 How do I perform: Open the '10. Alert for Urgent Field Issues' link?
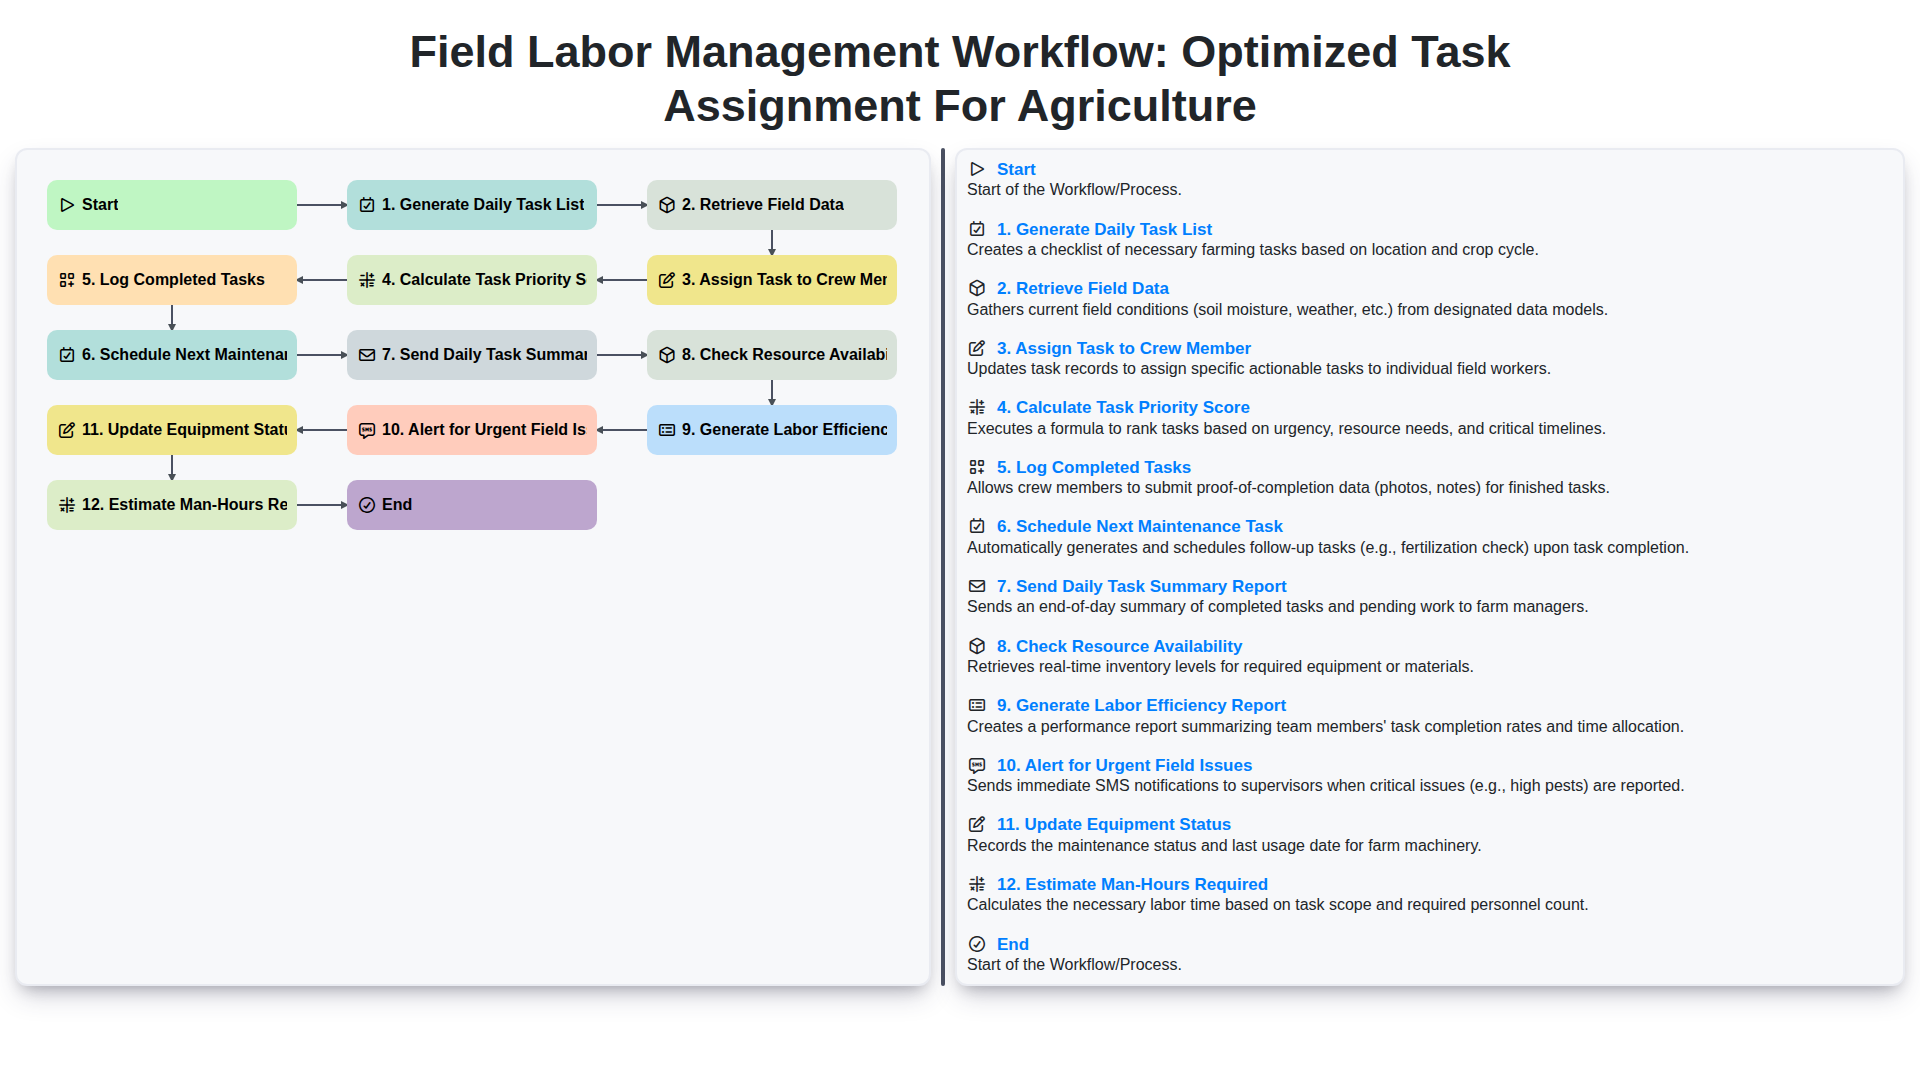(1123, 765)
